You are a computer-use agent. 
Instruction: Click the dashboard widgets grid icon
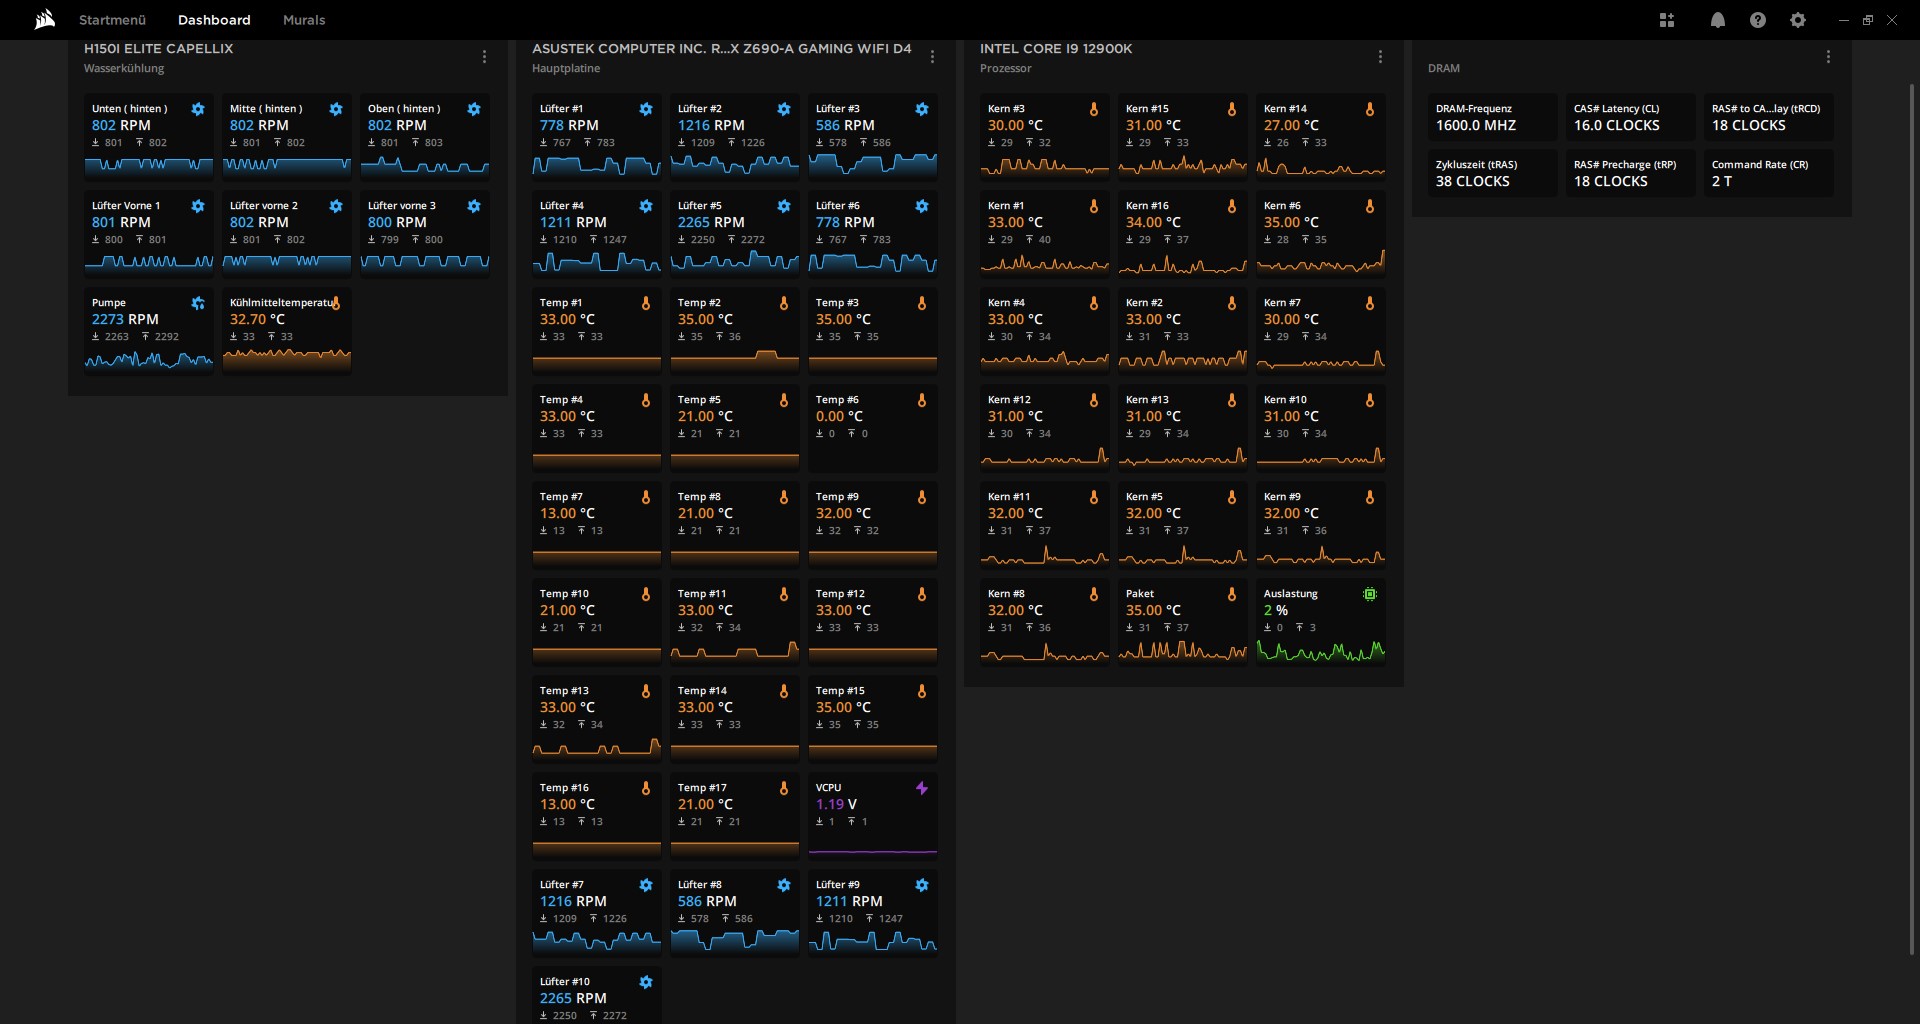click(x=1667, y=19)
